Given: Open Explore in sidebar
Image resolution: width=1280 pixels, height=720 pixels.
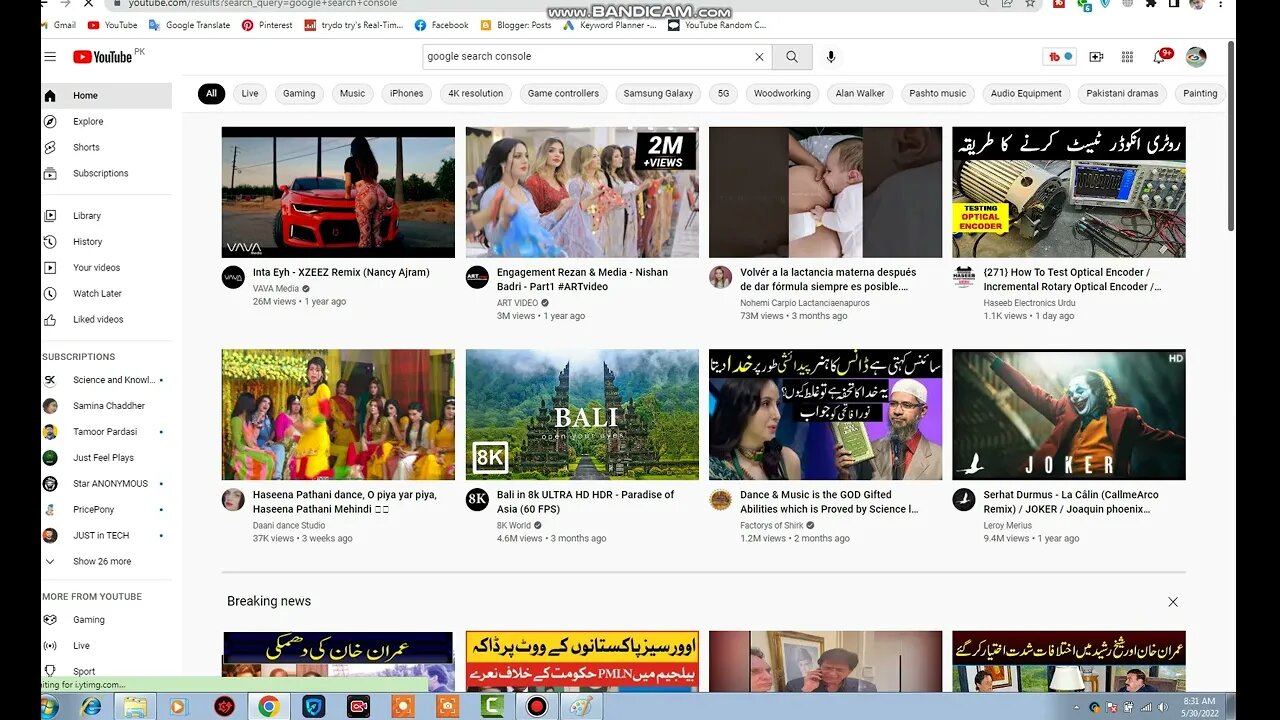Looking at the screenshot, I should 106,122.
